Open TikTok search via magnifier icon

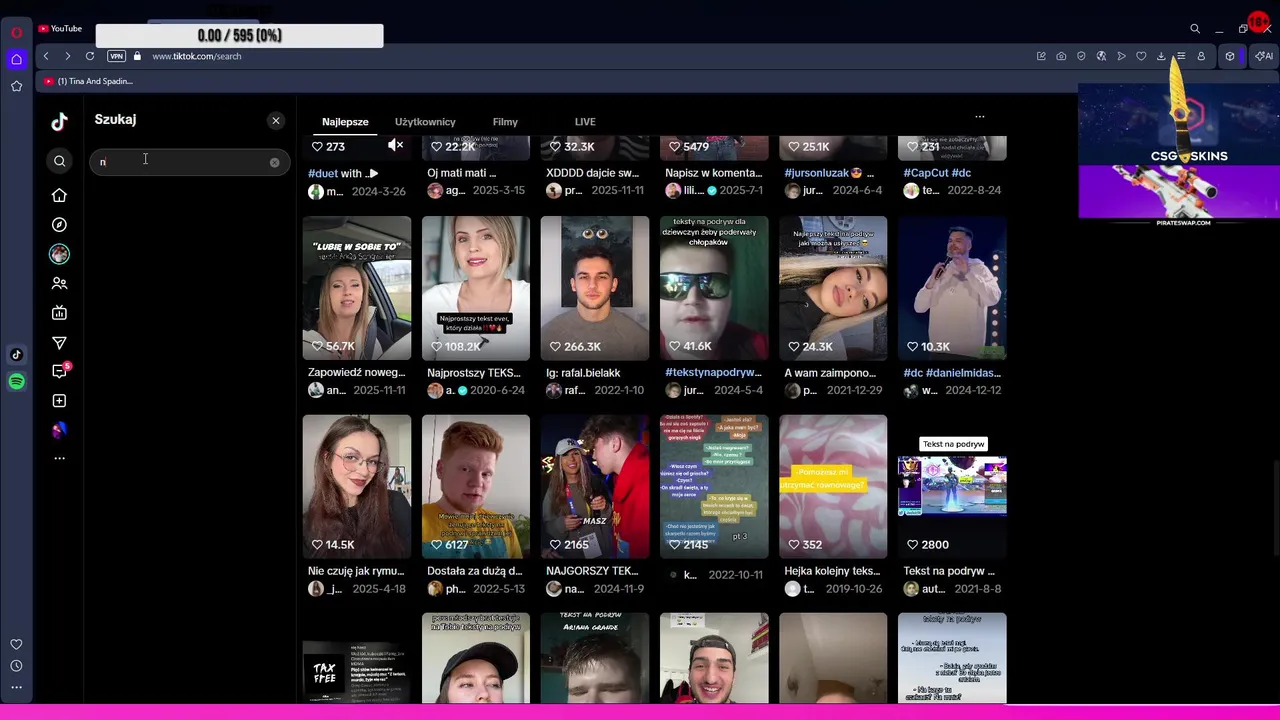click(59, 161)
